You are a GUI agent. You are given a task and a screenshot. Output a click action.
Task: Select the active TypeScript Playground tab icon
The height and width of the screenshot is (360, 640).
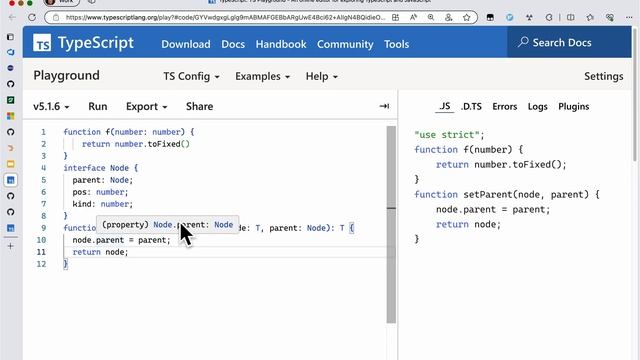pos(11,180)
